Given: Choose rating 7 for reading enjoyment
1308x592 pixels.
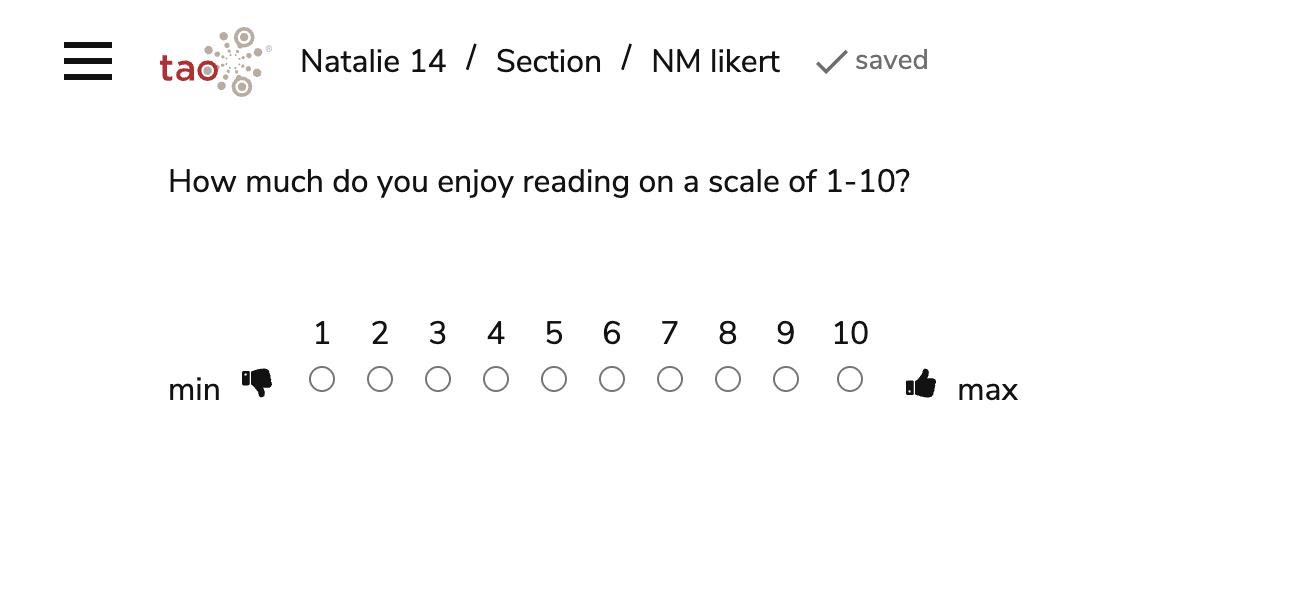Looking at the screenshot, I should [x=669, y=379].
